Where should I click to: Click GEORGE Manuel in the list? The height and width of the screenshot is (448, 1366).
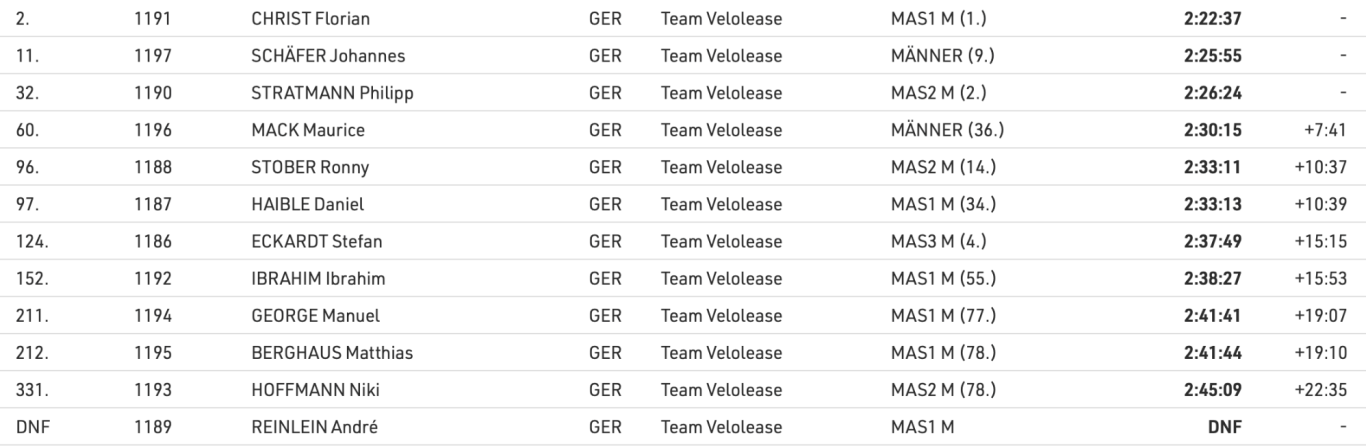315,316
